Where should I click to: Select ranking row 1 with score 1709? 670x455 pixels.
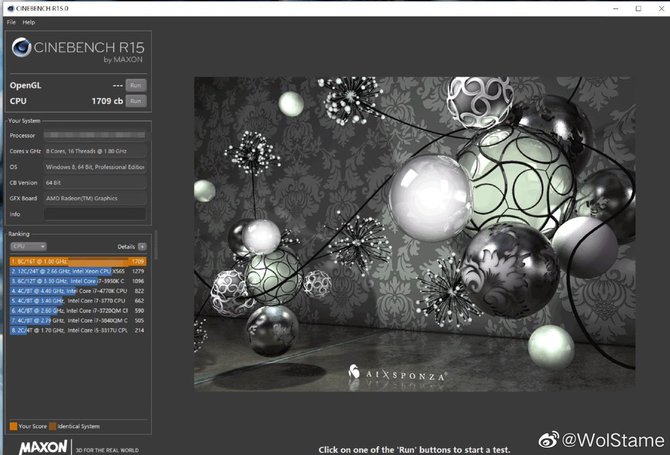[x=78, y=261]
